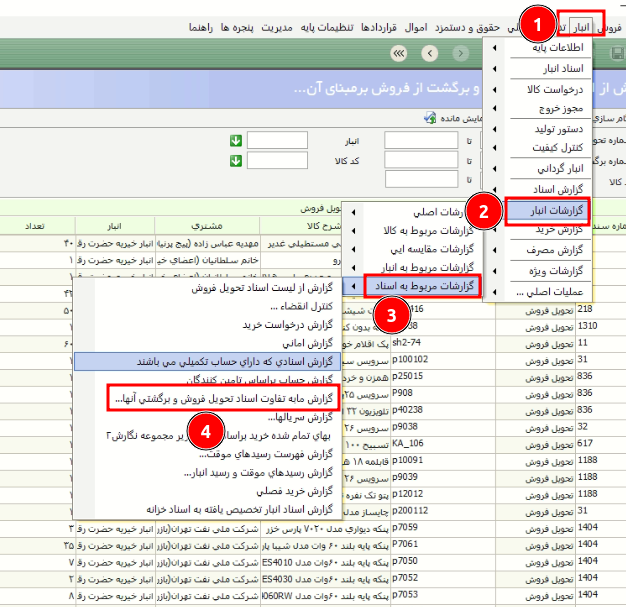
Task: Expand کنترل کیفیت submenu
Action: (x=537, y=148)
